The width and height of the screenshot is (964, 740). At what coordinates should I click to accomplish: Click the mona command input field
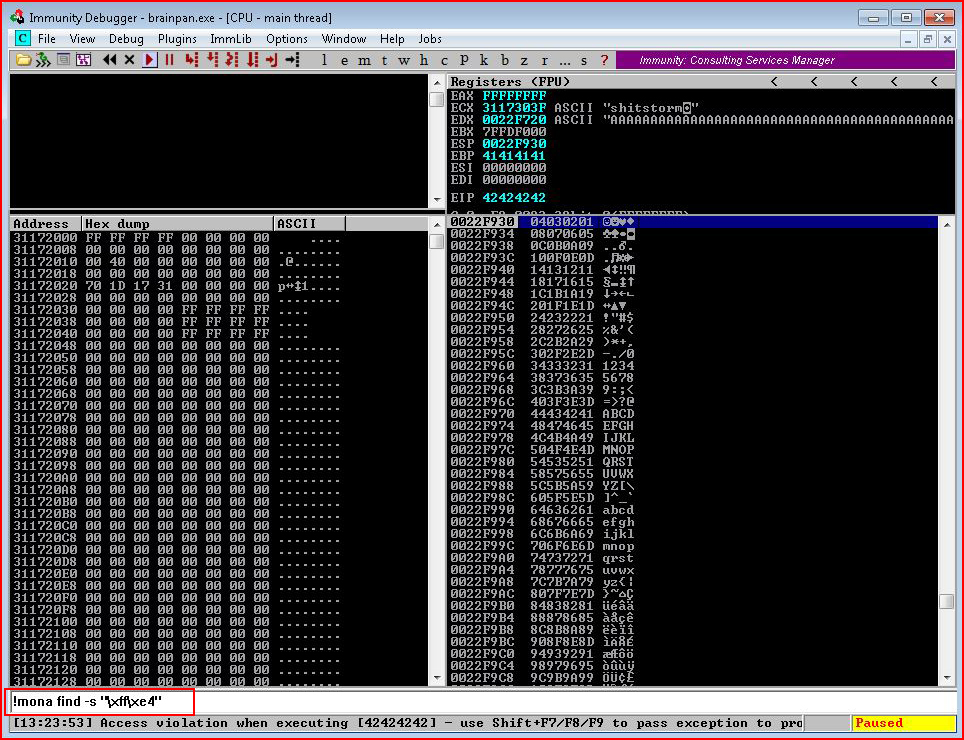[x=482, y=701]
